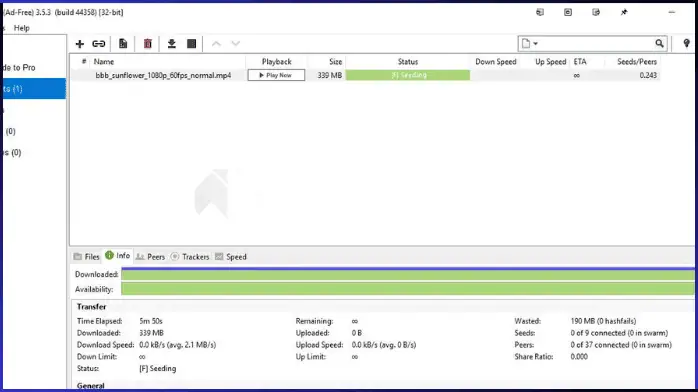Sort by the Name column header
This screenshot has width=698, height=392.
(104, 62)
